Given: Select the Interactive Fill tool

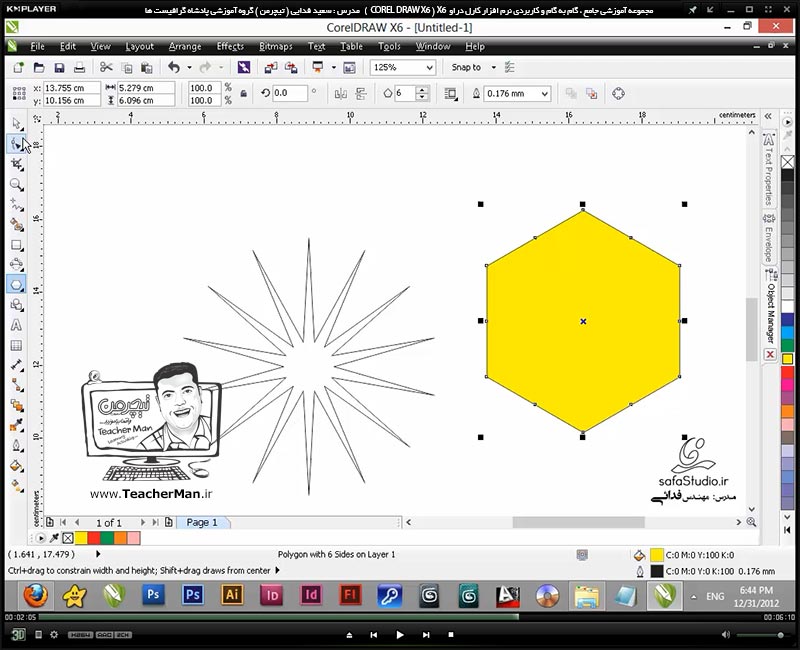Looking at the screenshot, I should tap(16, 485).
